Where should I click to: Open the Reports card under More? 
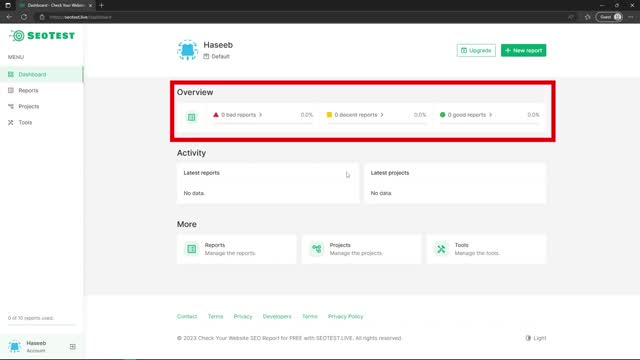237,249
